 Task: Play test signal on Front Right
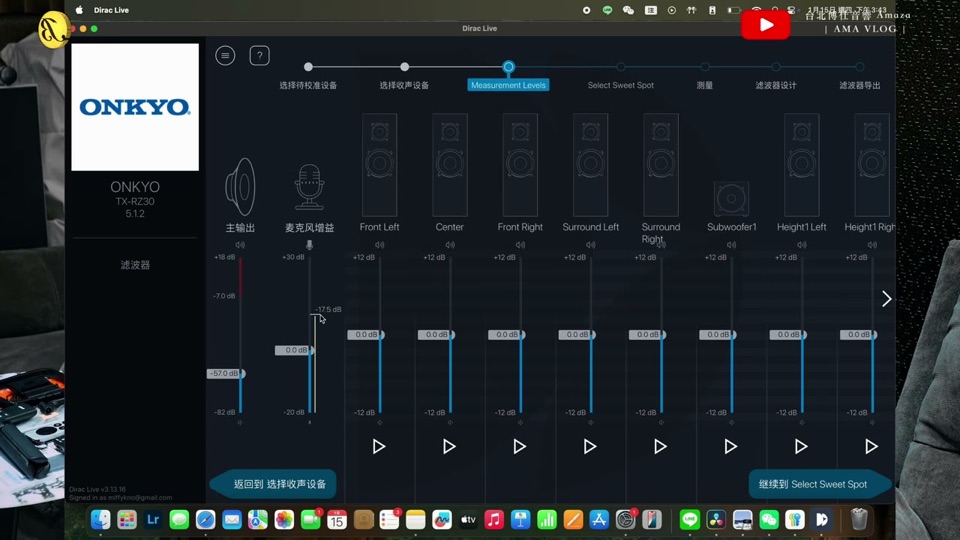tap(520, 446)
